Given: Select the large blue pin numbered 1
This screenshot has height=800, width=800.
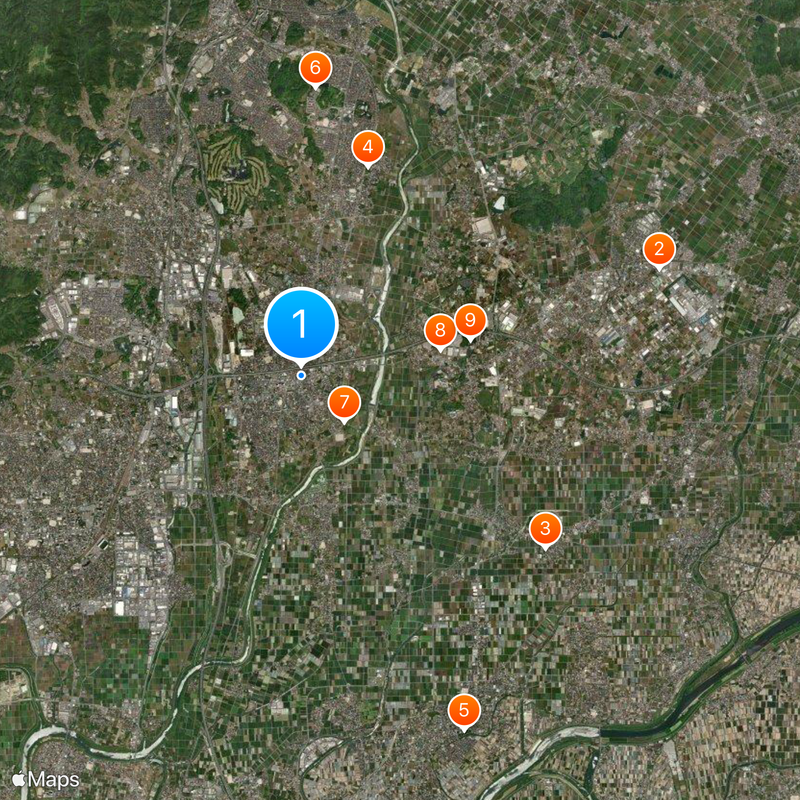Looking at the screenshot, I should tap(301, 324).
